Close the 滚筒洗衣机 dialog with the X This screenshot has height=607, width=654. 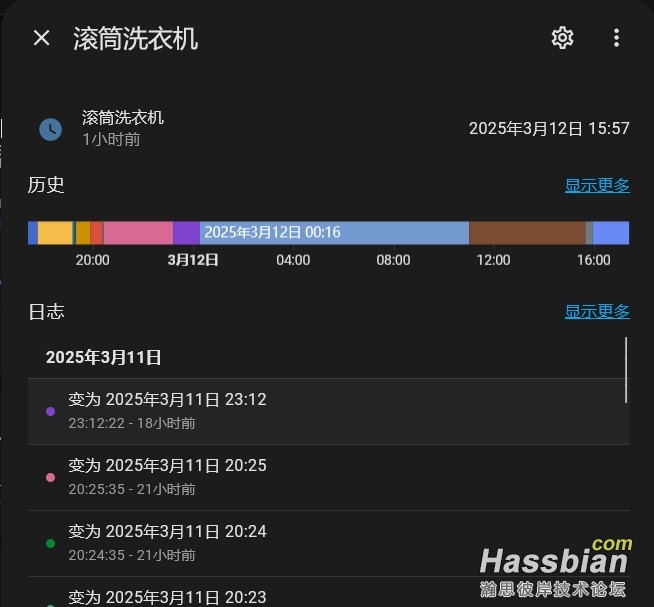[41, 38]
